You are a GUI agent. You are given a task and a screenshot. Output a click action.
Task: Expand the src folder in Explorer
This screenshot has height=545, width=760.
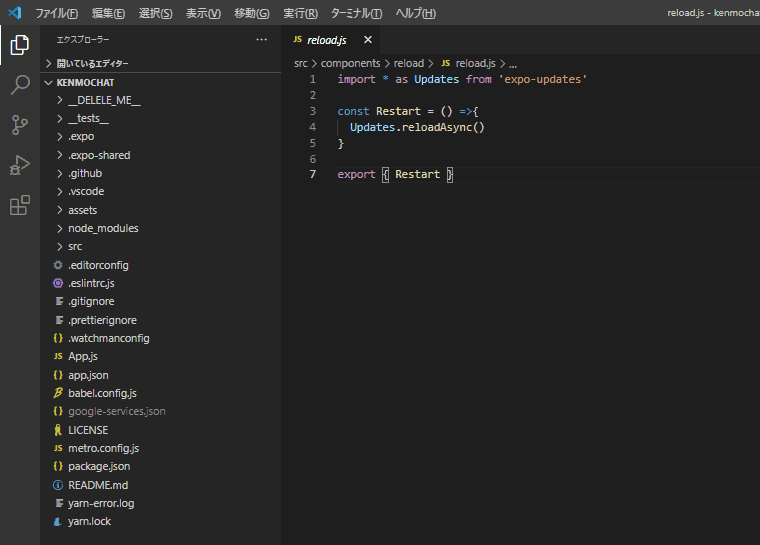pos(60,247)
